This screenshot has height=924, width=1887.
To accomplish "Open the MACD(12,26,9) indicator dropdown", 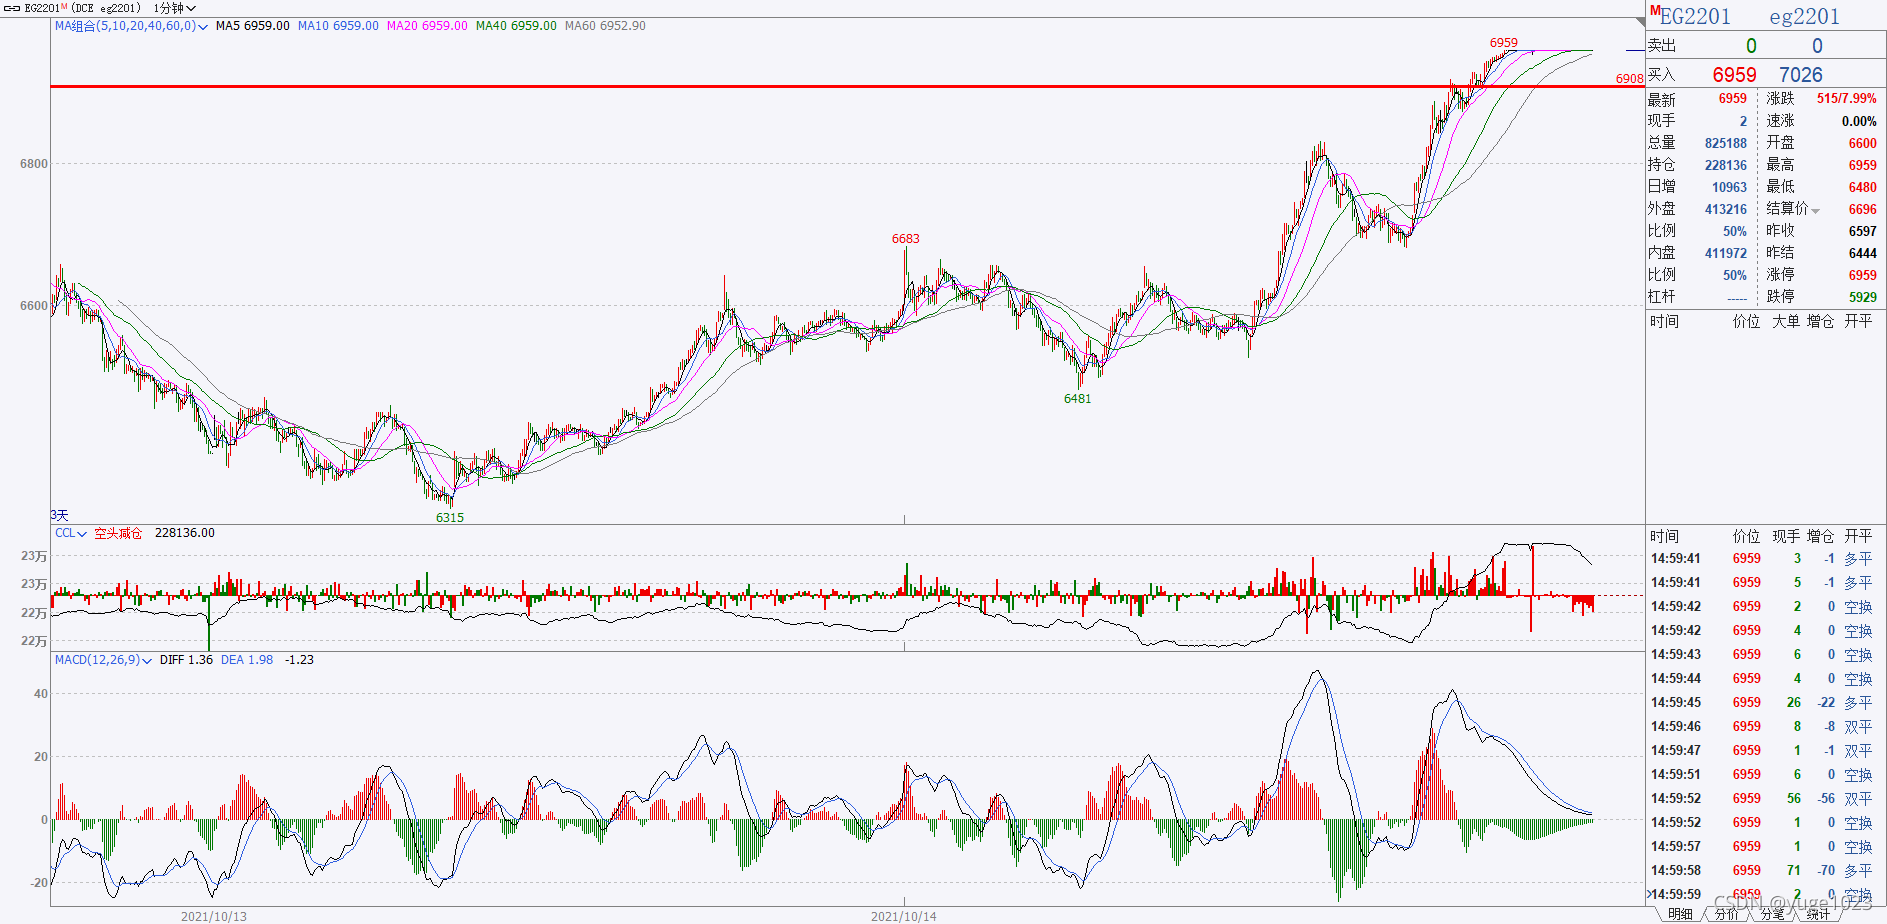I will (103, 660).
